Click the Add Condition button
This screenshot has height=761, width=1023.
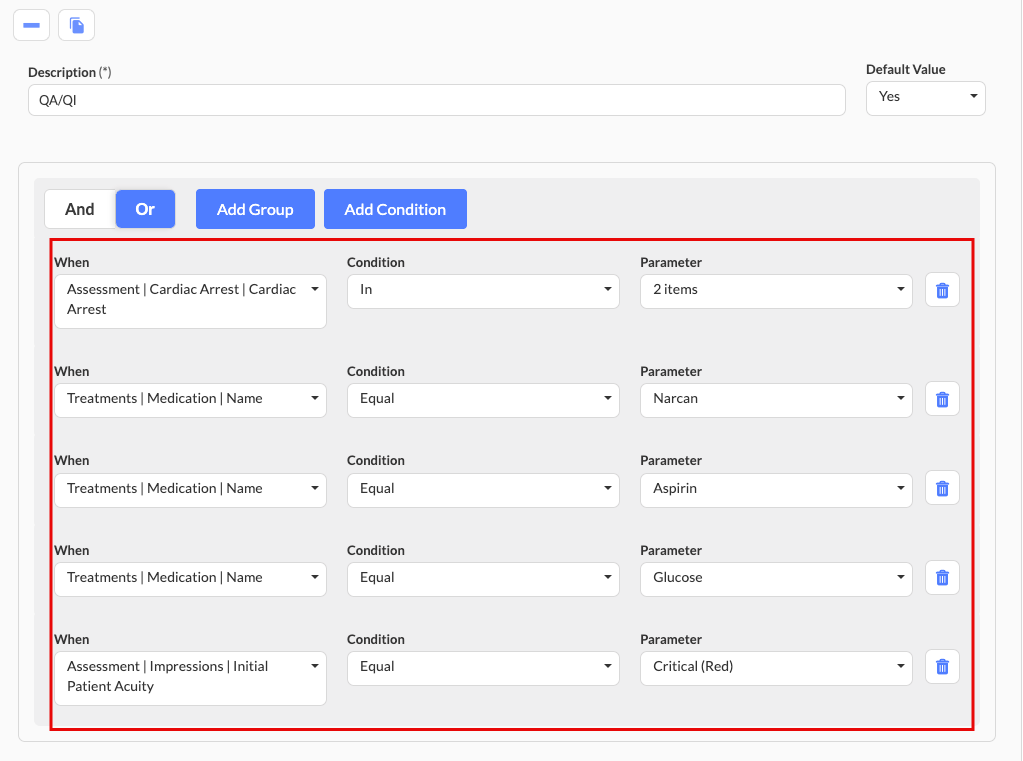[x=395, y=209]
